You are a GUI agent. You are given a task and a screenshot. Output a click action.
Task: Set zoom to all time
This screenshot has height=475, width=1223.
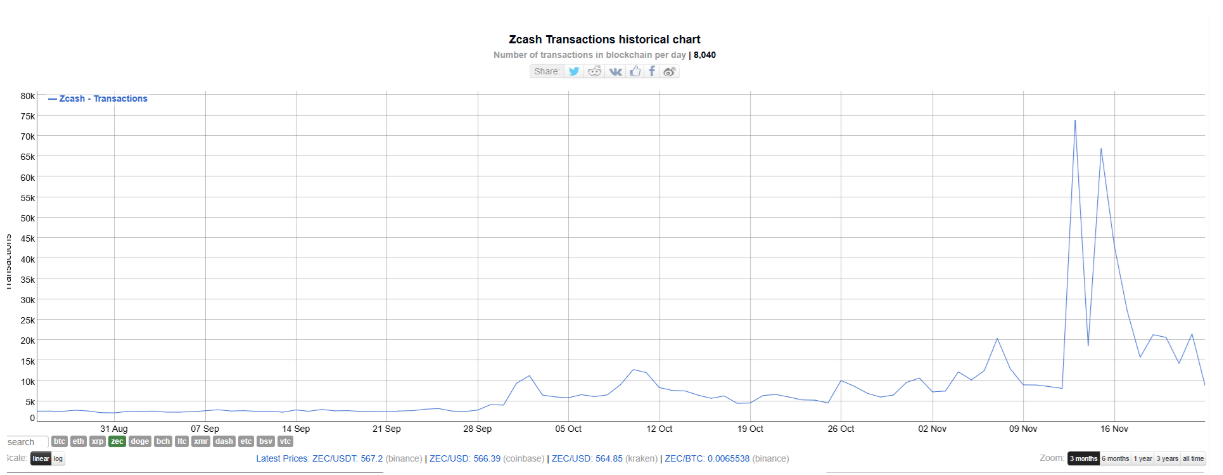point(1193,458)
